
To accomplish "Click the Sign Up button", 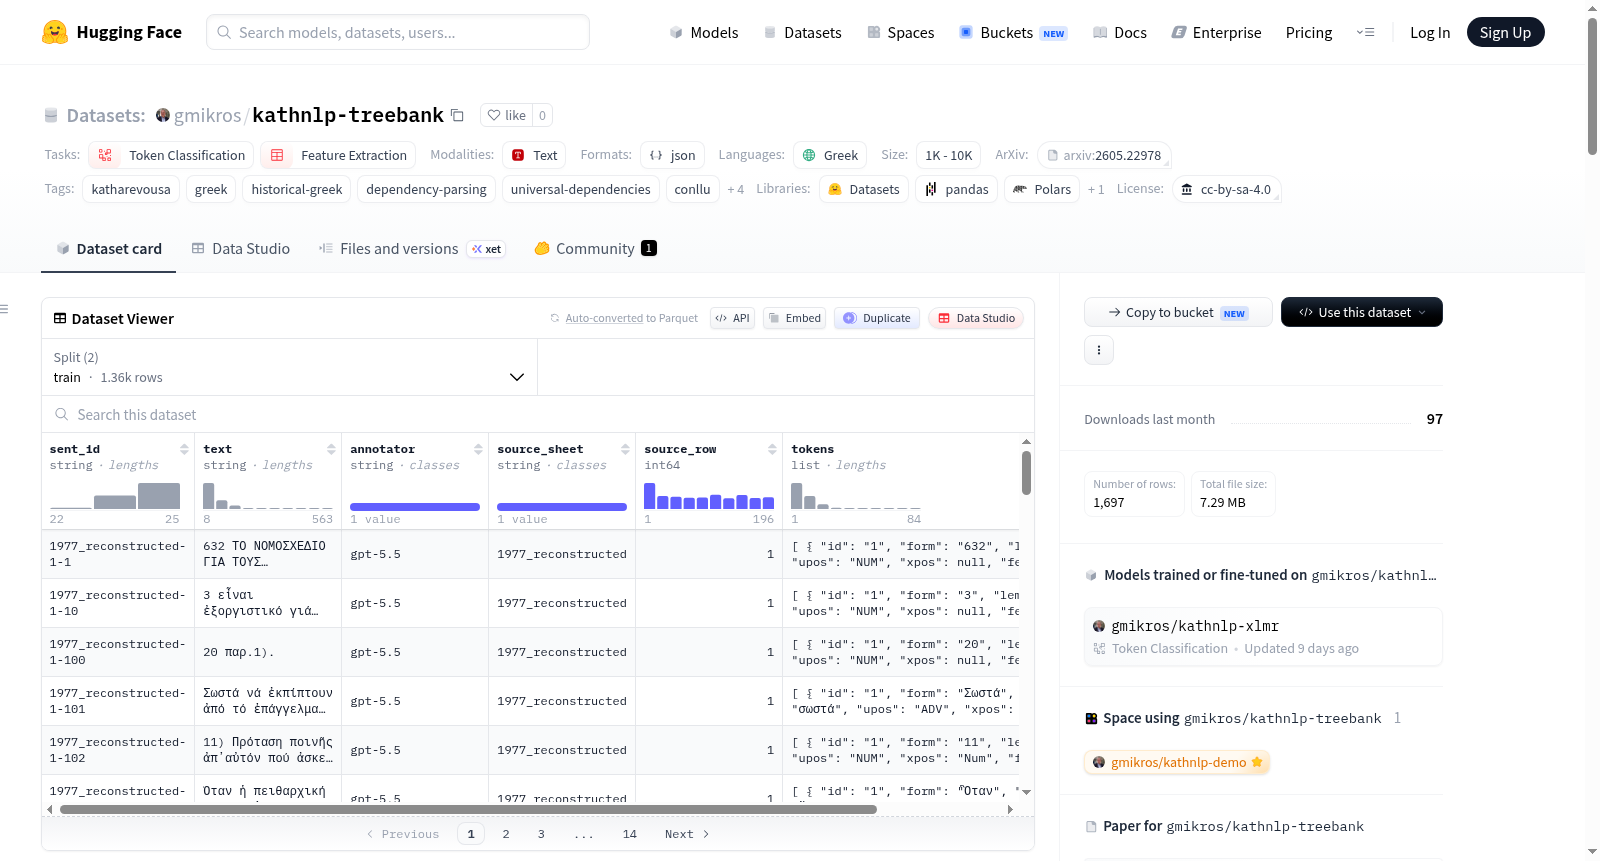I will [x=1505, y=32].
